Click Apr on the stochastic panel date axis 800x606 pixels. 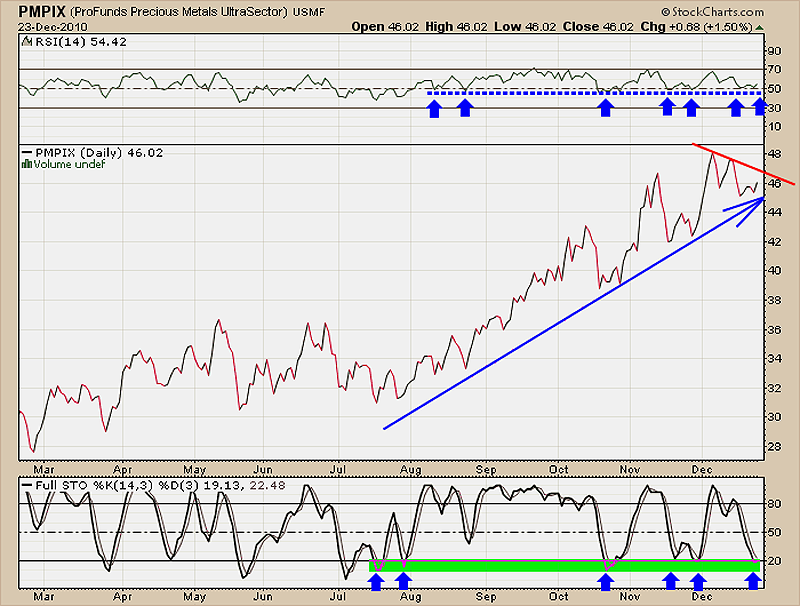click(122, 596)
